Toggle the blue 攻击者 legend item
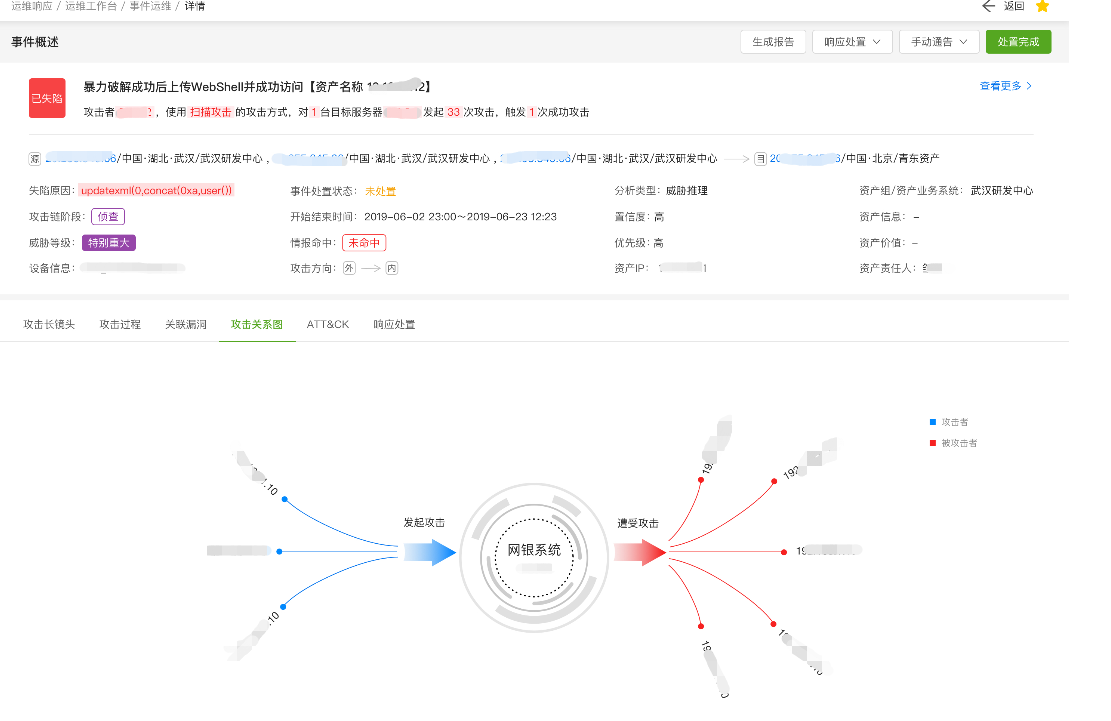 tap(949, 423)
